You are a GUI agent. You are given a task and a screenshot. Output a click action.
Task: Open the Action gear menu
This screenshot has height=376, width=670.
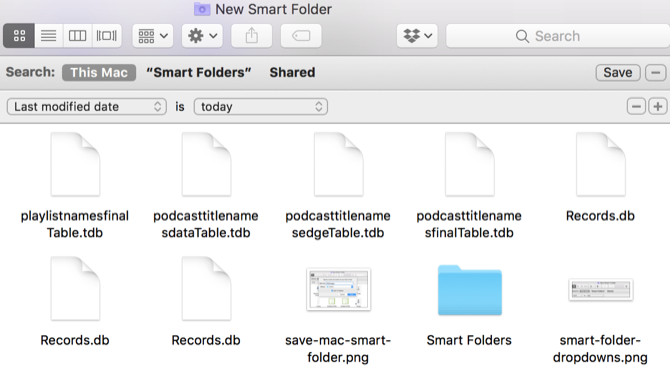pyautogui.click(x=202, y=36)
